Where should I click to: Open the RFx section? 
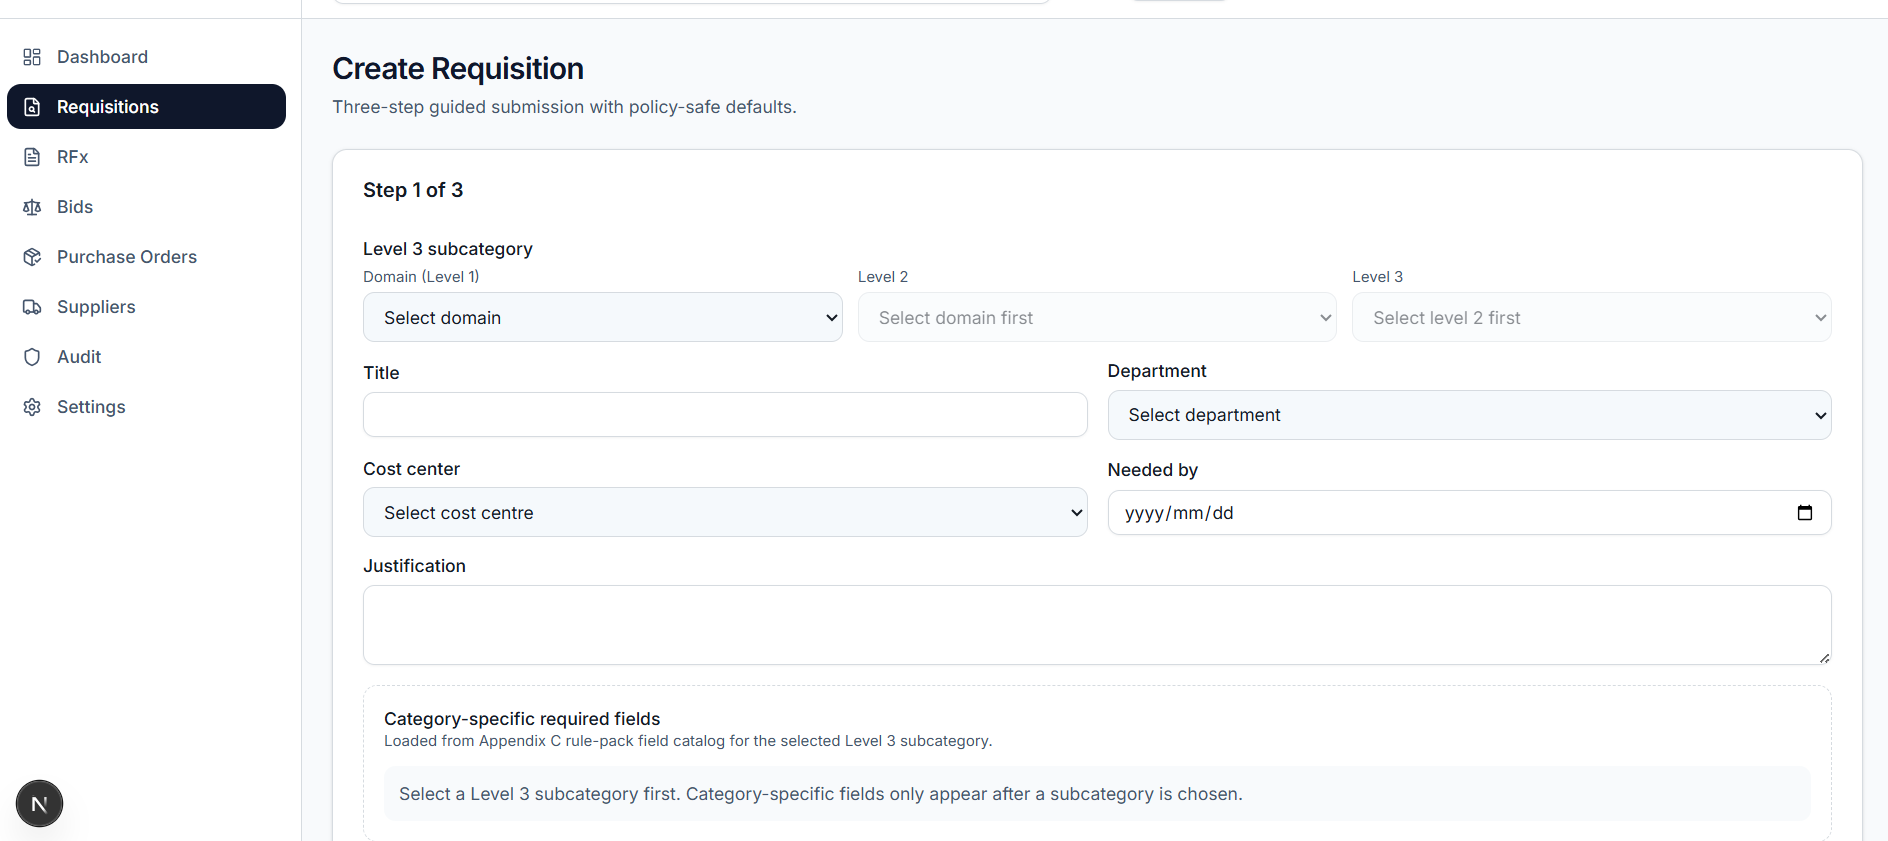point(146,157)
